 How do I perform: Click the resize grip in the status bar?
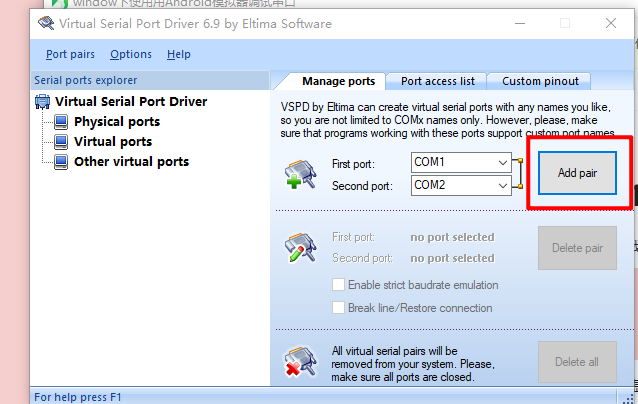[628, 398]
